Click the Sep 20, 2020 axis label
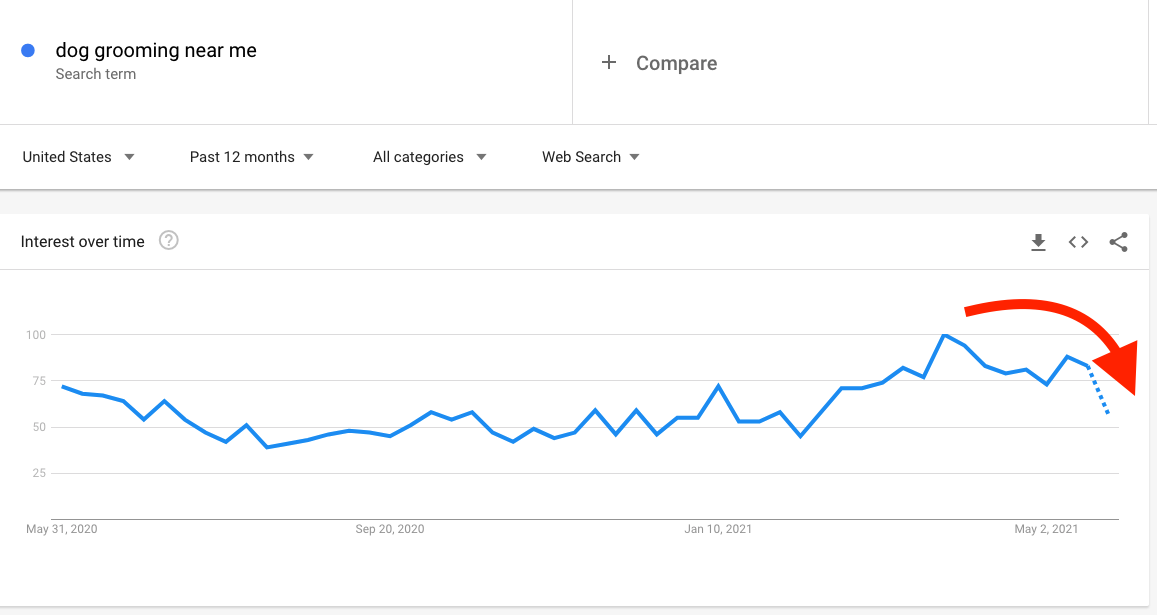 point(390,529)
